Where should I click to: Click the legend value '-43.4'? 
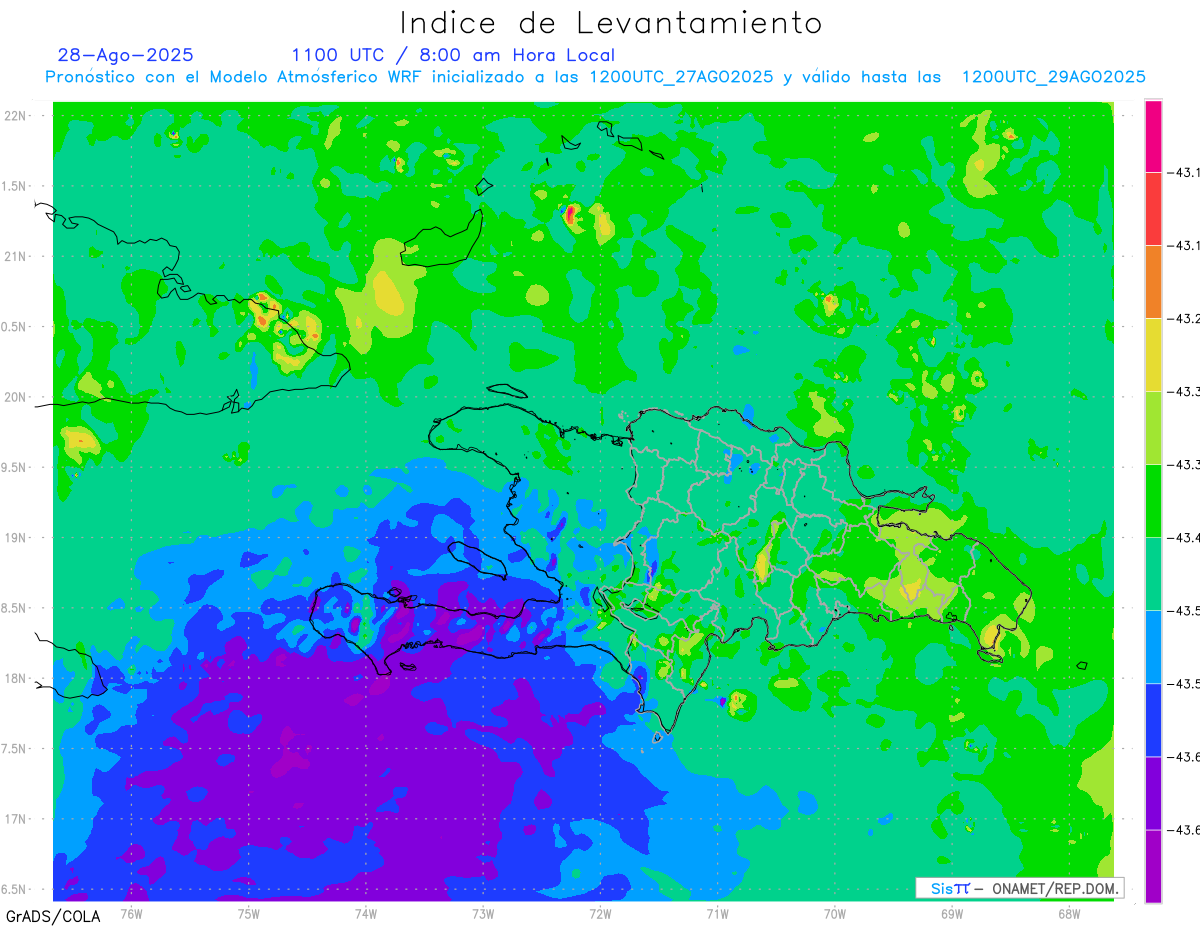(1184, 538)
